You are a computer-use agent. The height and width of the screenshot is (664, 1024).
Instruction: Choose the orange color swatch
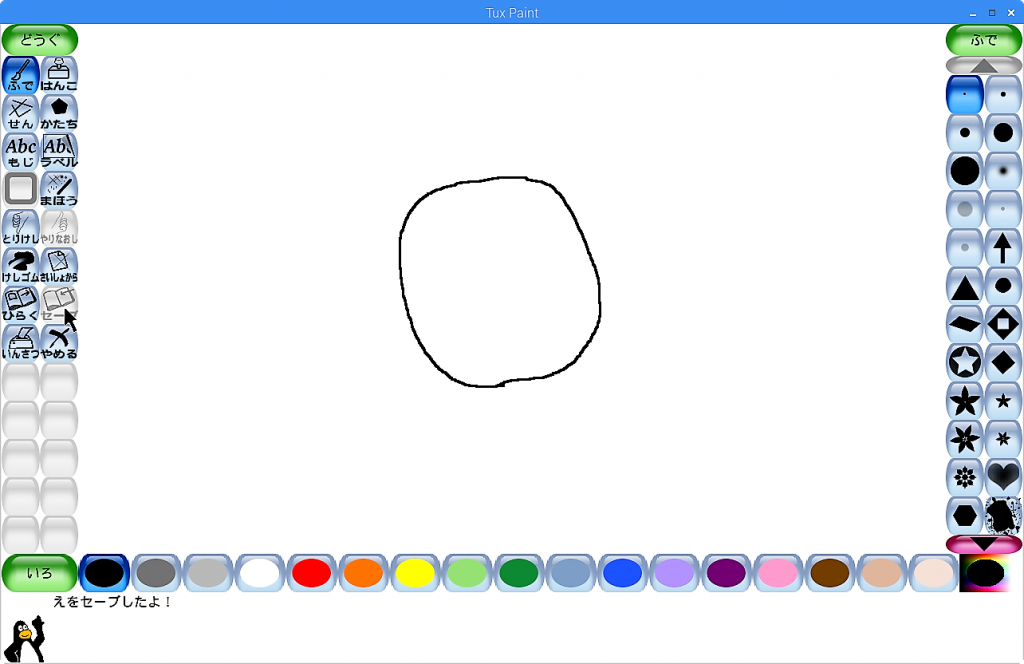pyautogui.click(x=363, y=573)
